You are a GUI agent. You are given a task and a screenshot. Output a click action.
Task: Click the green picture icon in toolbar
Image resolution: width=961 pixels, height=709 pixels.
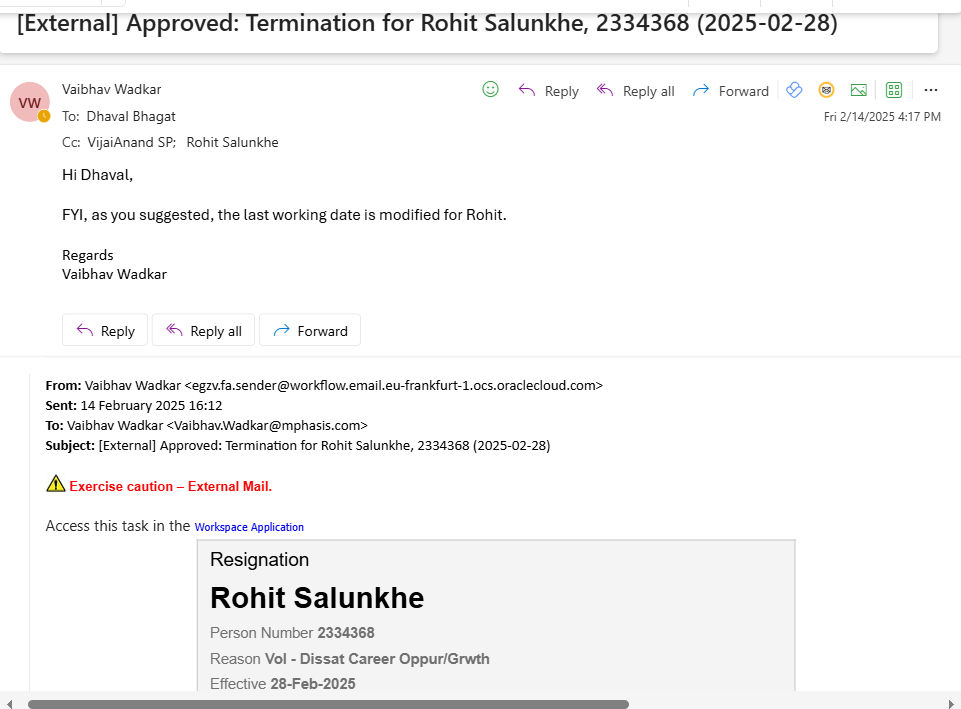tap(859, 90)
